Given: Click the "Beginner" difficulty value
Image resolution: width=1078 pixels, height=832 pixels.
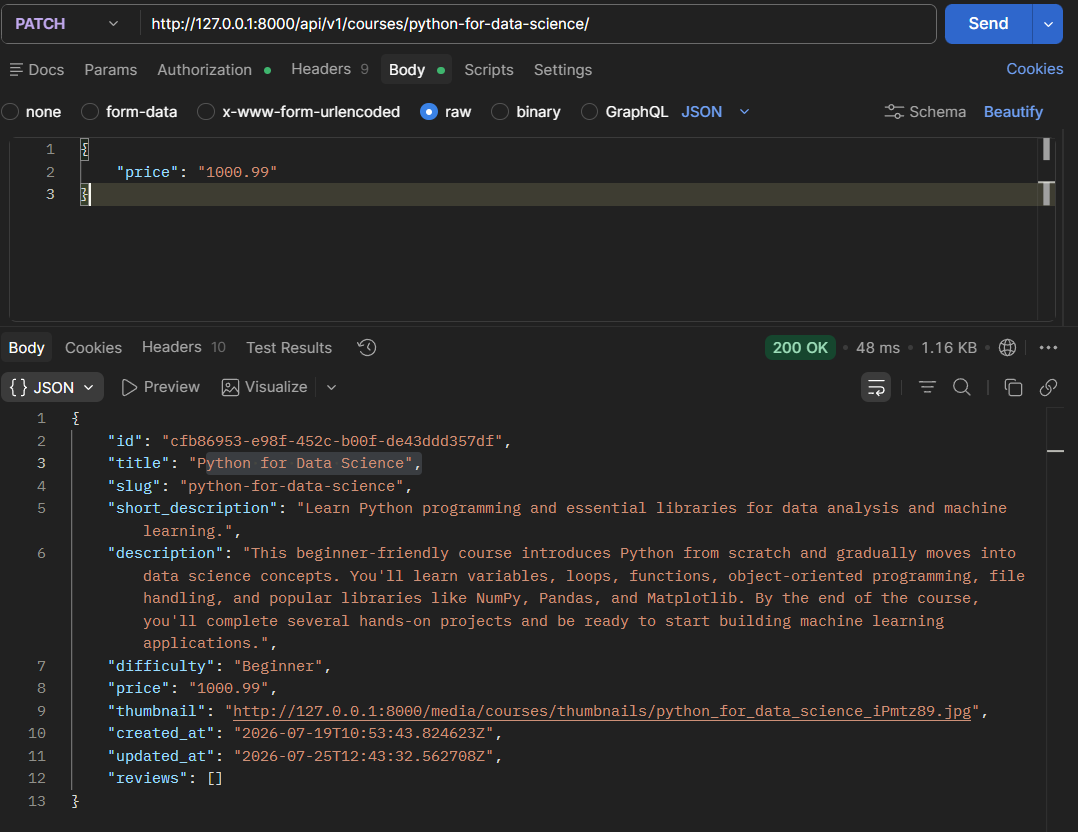Looking at the screenshot, I should pos(278,666).
